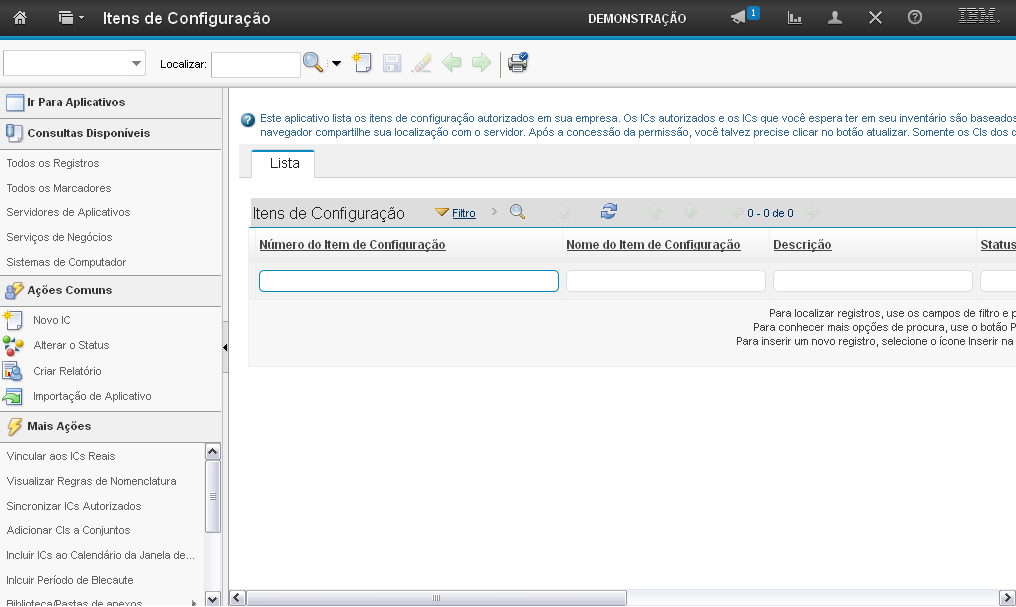The height and width of the screenshot is (607, 1016).
Task: Refresh the Itens de Configuração table
Action: pyautogui.click(x=609, y=211)
